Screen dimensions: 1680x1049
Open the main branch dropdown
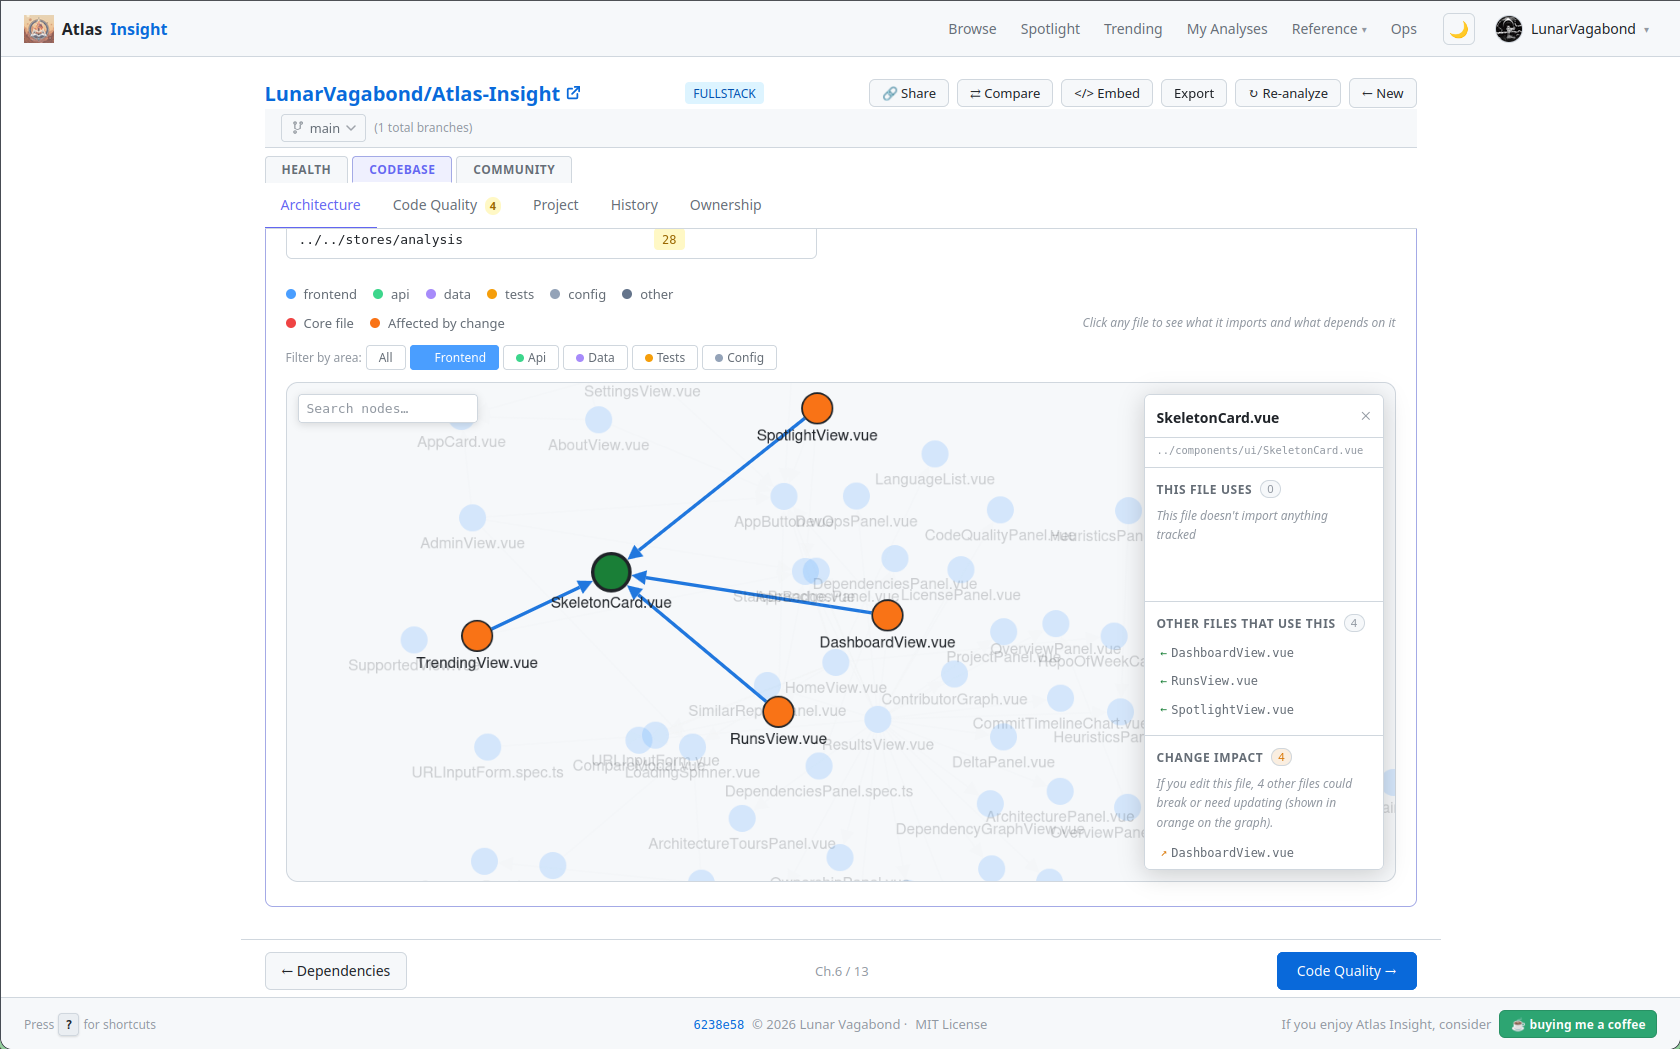tap(324, 128)
